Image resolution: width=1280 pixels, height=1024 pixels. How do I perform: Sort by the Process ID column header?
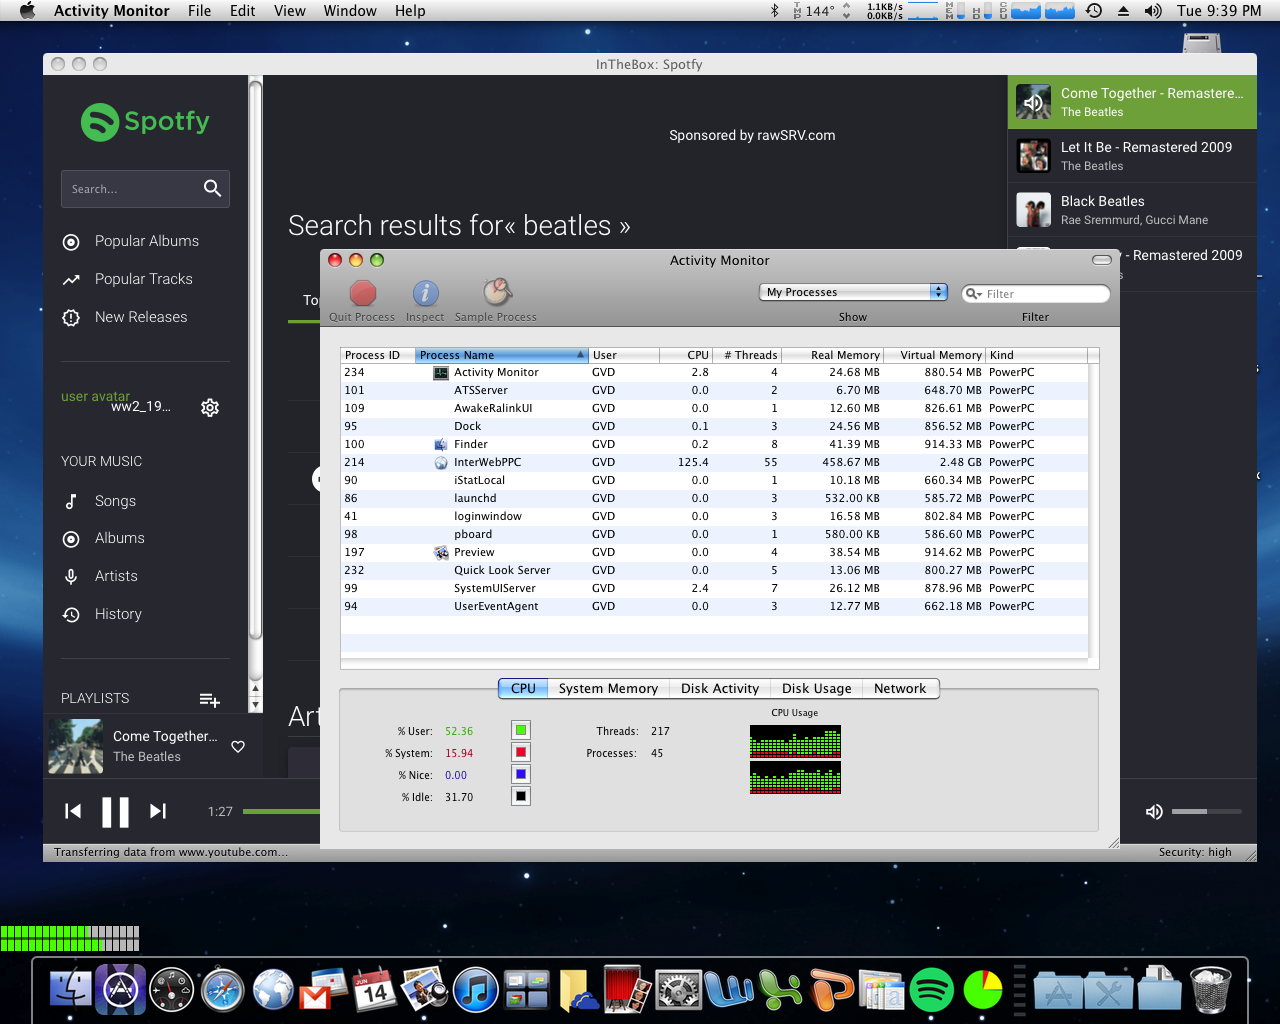pos(377,355)
